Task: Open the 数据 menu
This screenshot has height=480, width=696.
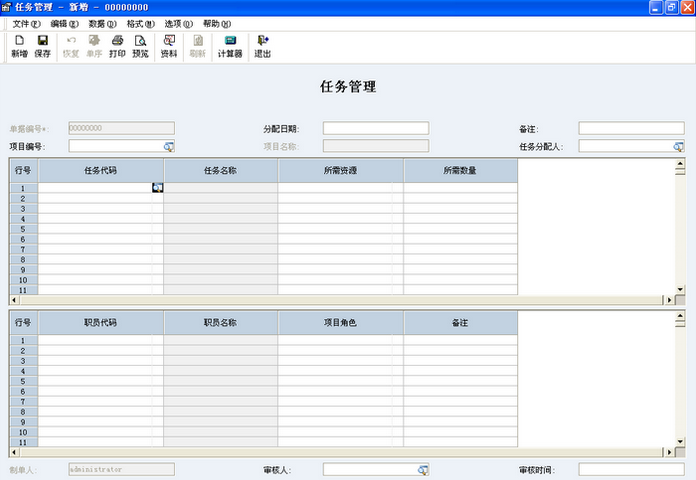Action: (x=102, y=23)
